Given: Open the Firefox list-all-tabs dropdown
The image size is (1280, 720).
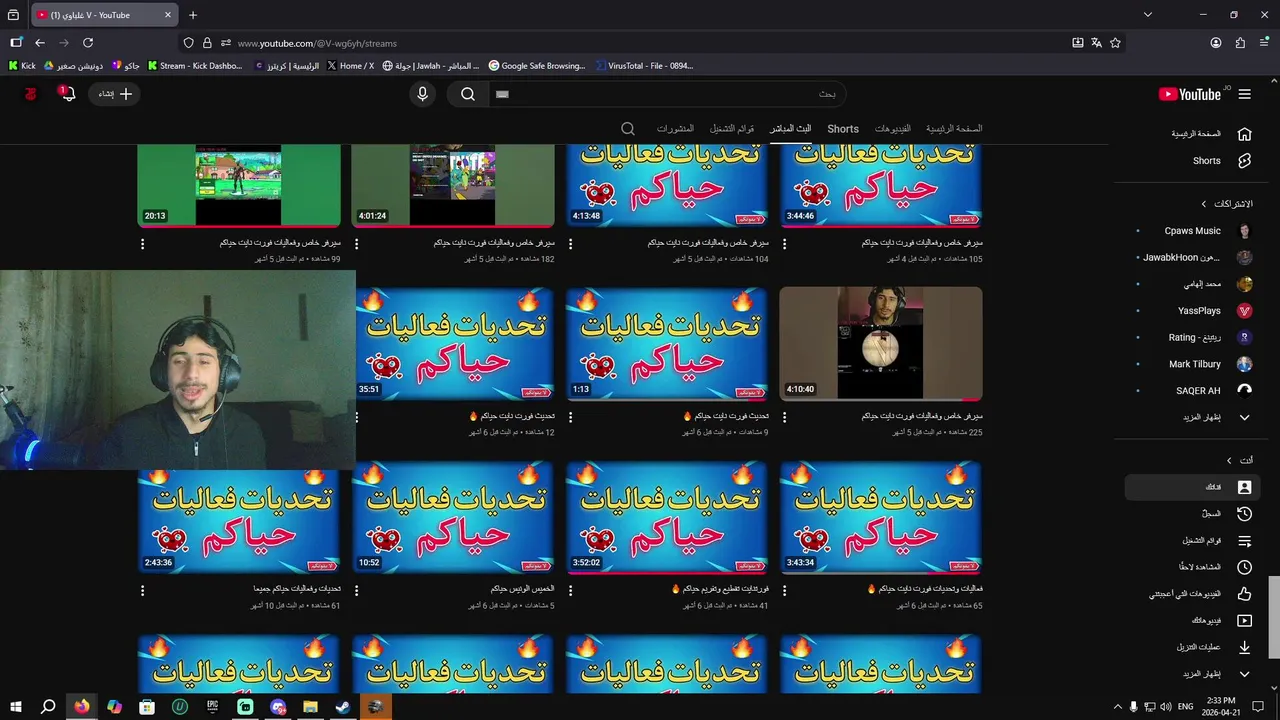Looking at the screenshot, I should coord(1148,15).
